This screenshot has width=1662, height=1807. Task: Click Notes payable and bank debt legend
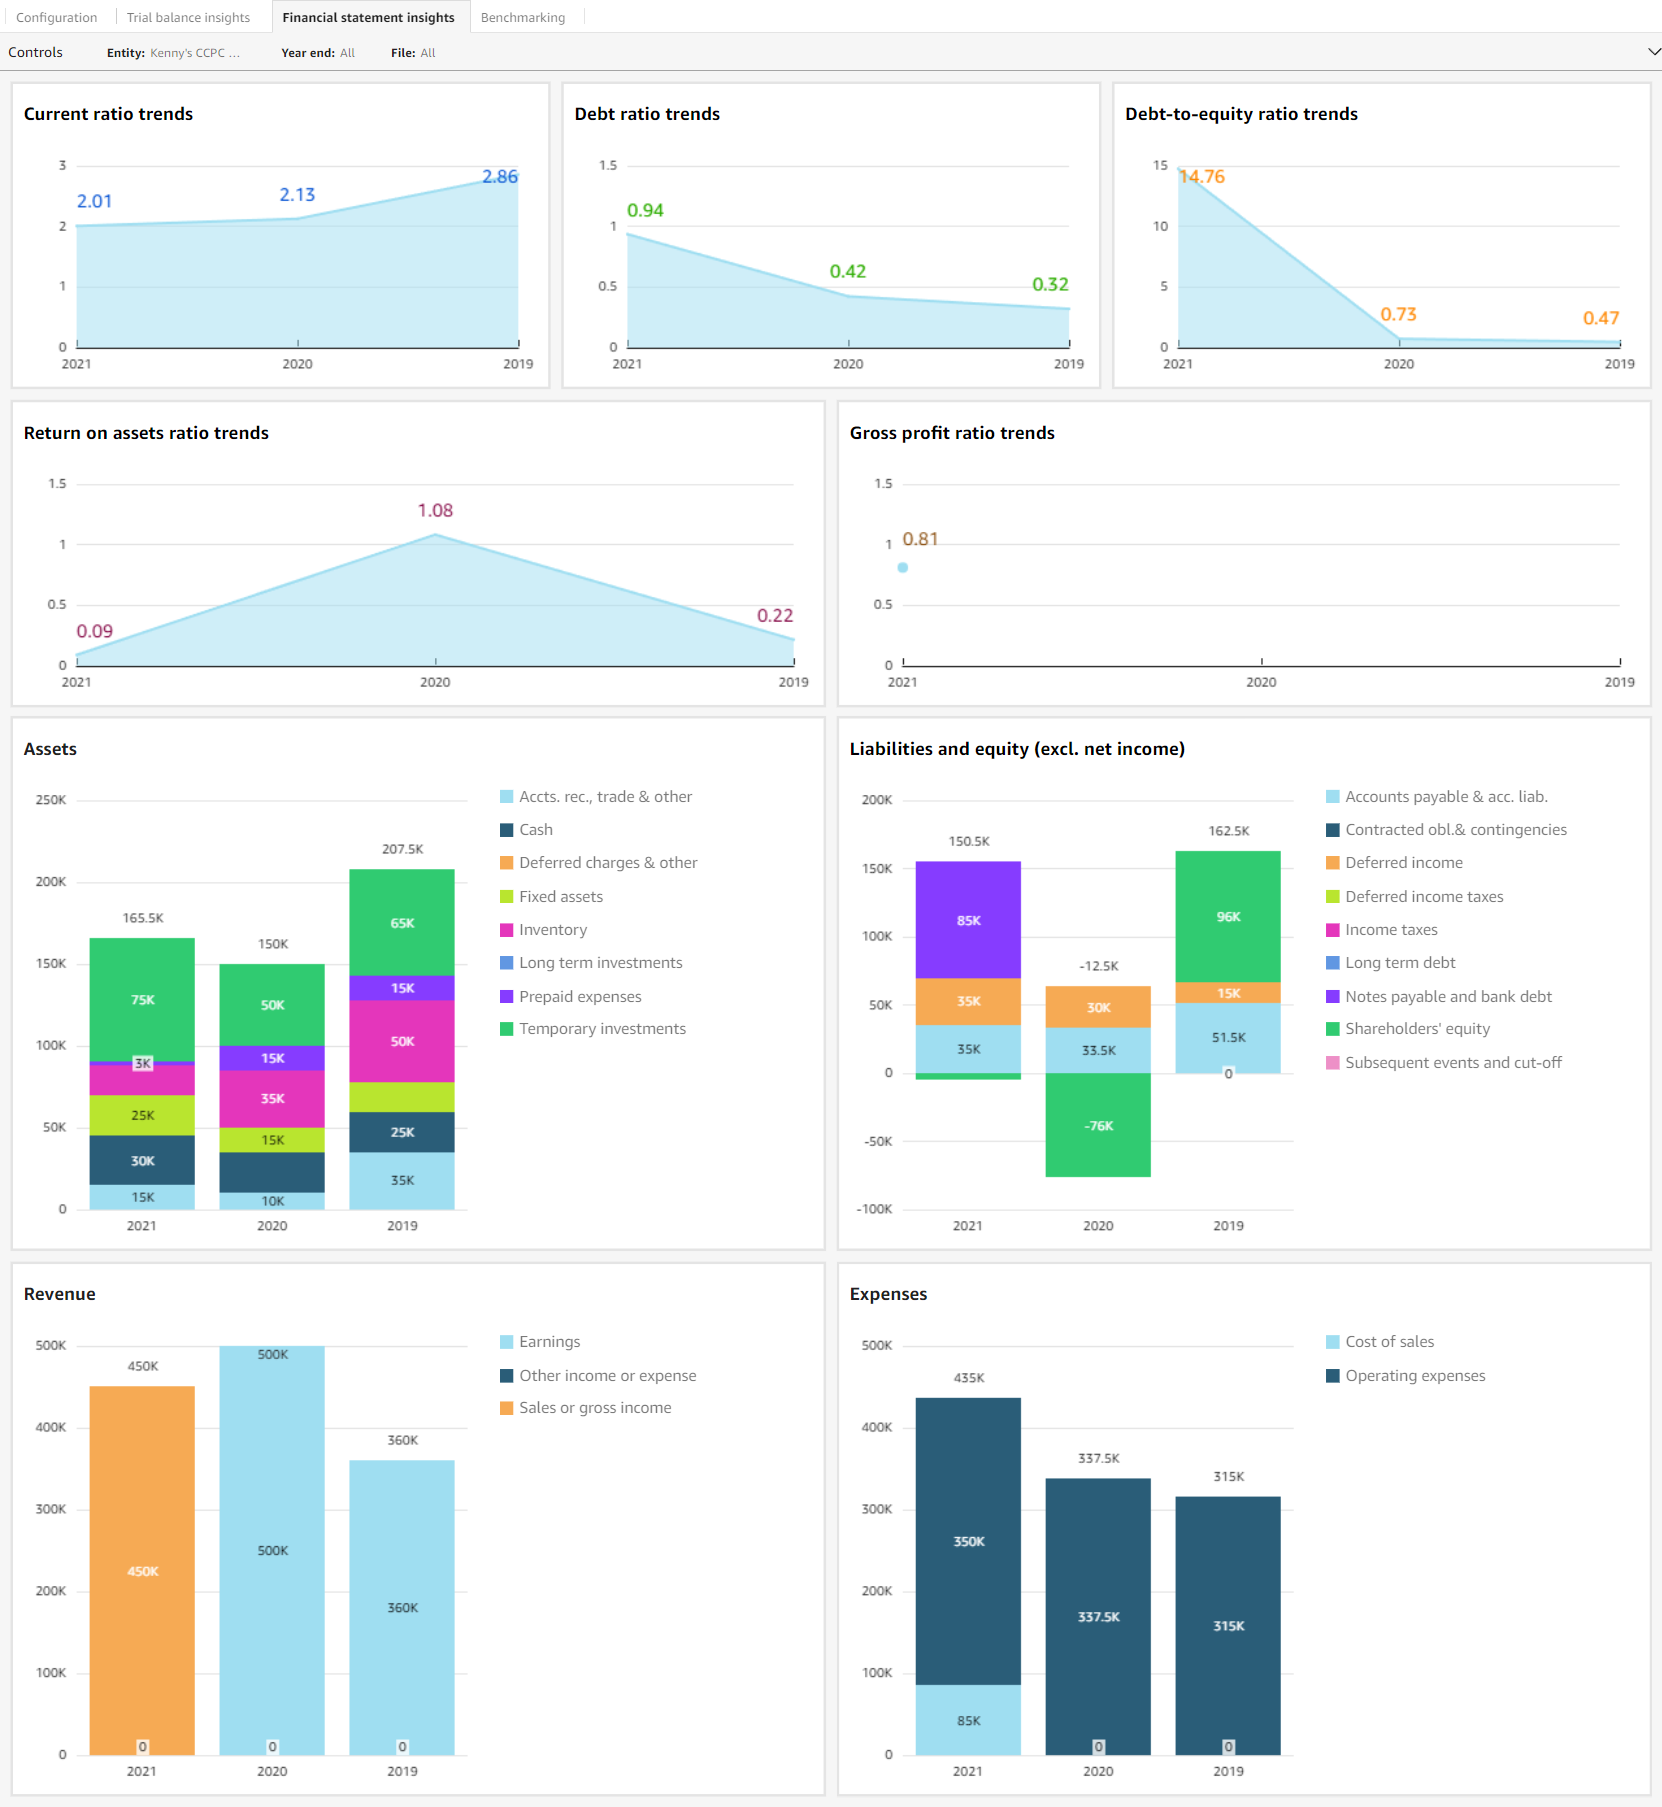click(x=1447, y=997)
